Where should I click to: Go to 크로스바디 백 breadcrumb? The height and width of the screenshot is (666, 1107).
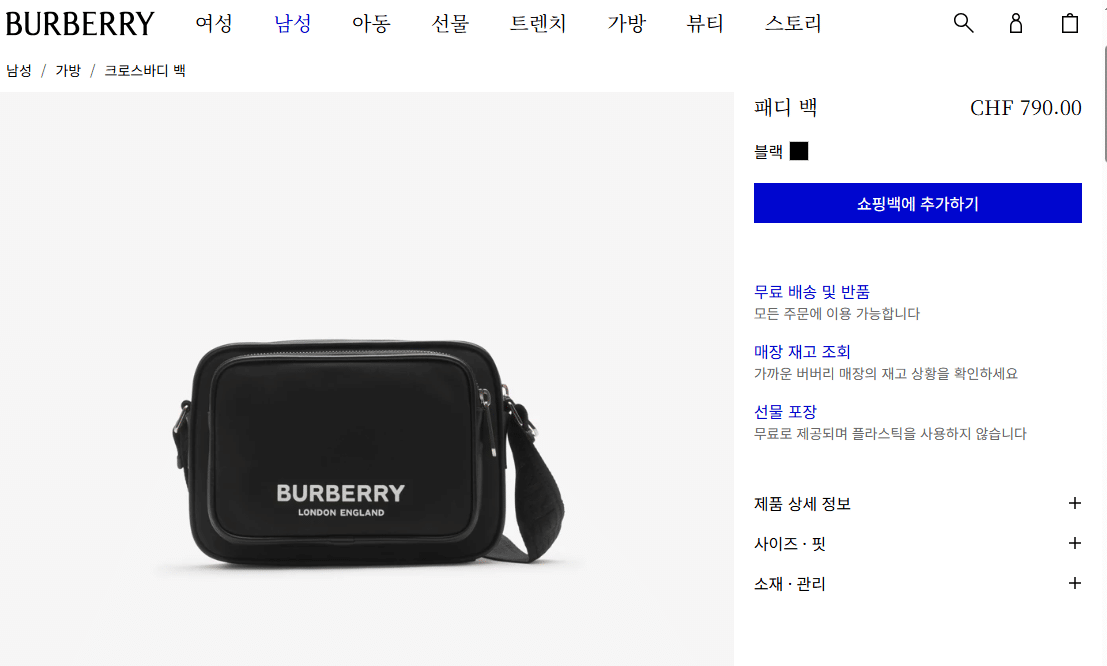coord(145,71)
